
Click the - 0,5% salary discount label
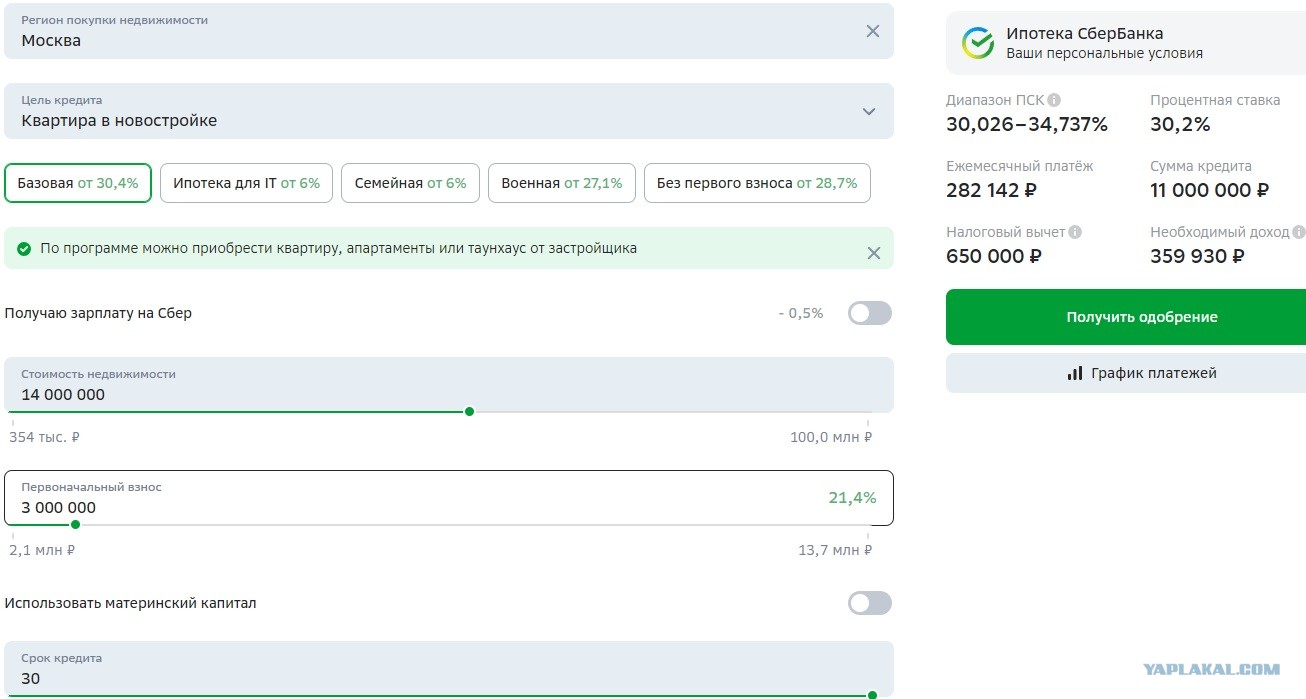pyautogui.click(x=801, y=313)
